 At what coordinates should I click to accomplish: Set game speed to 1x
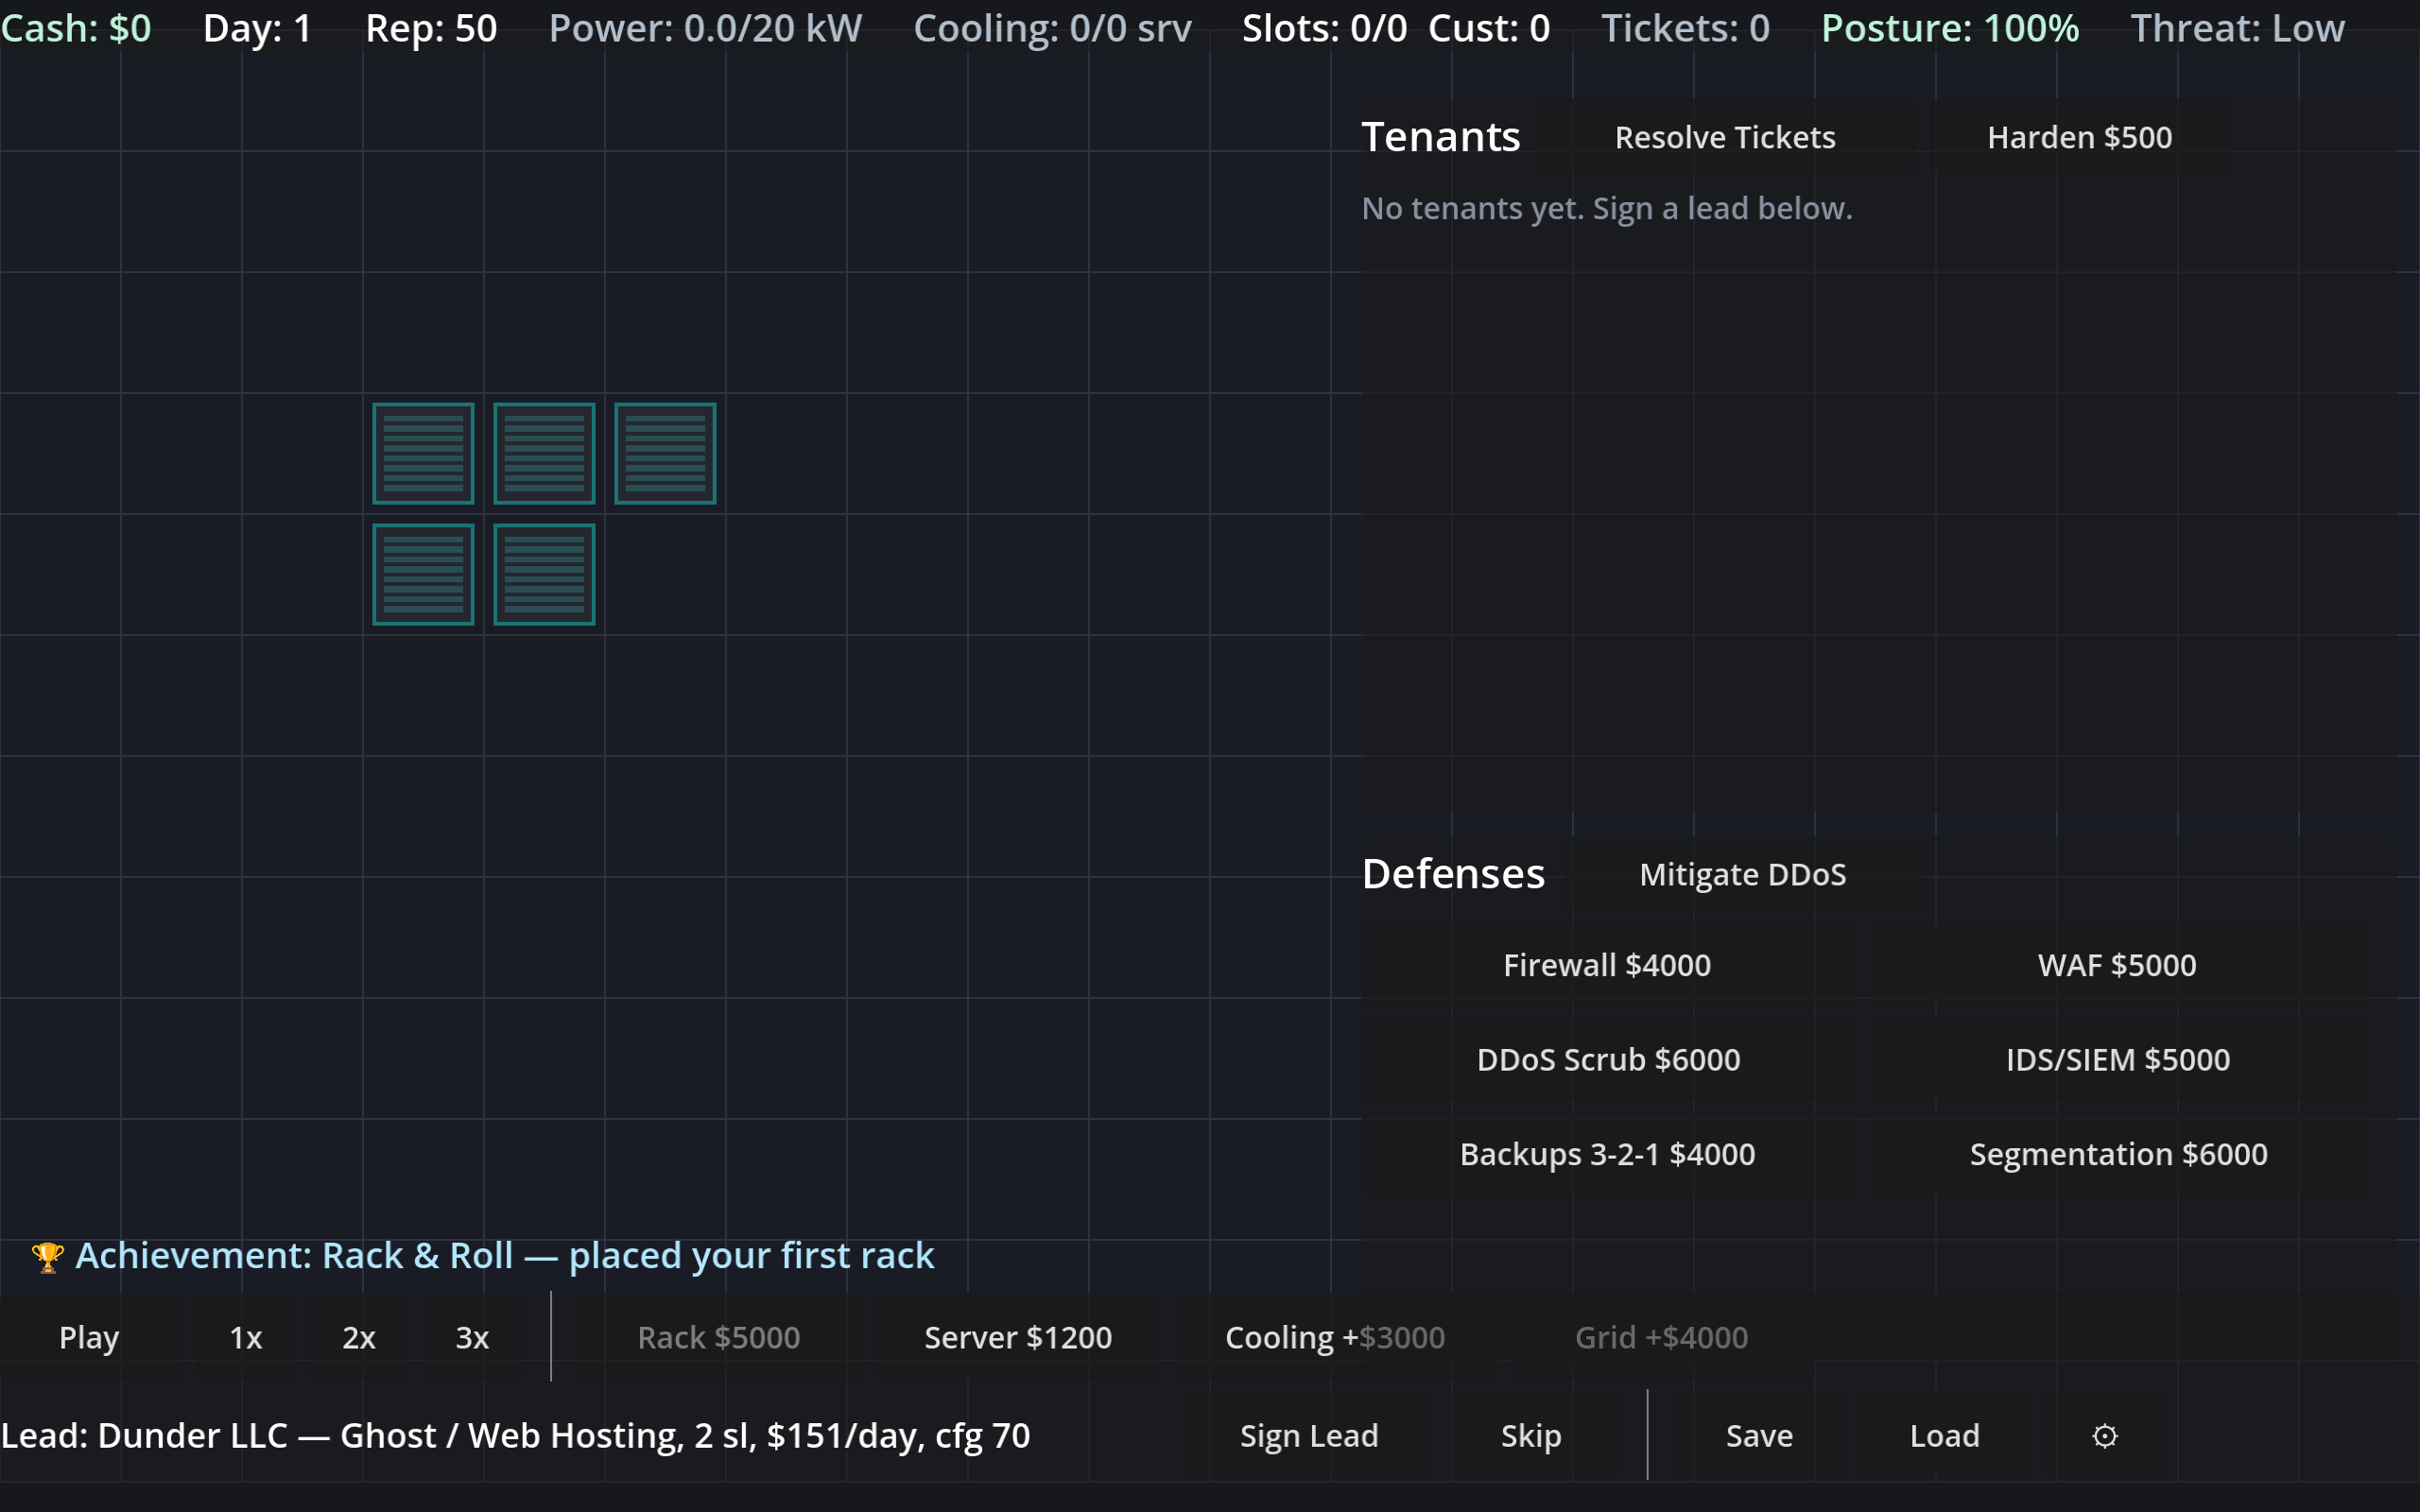[246, 1338]
